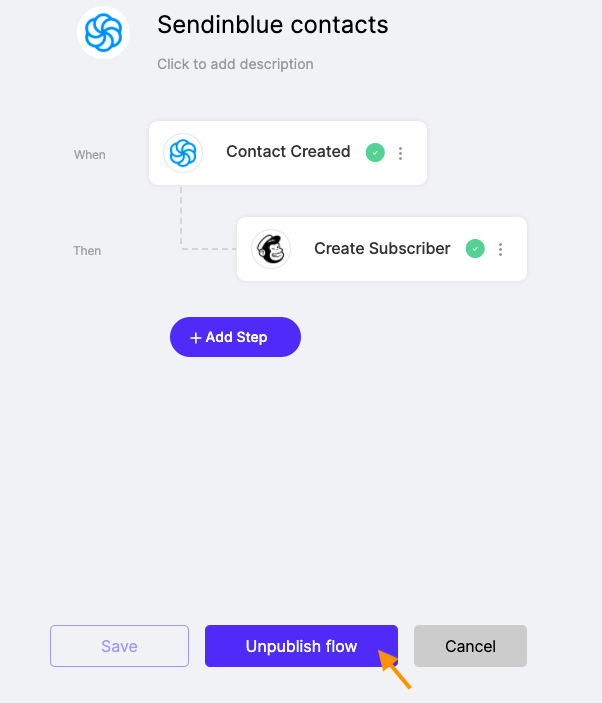Click the Add Step button
Viewport: 602px width, 703px height.
[x=235, y=337]
